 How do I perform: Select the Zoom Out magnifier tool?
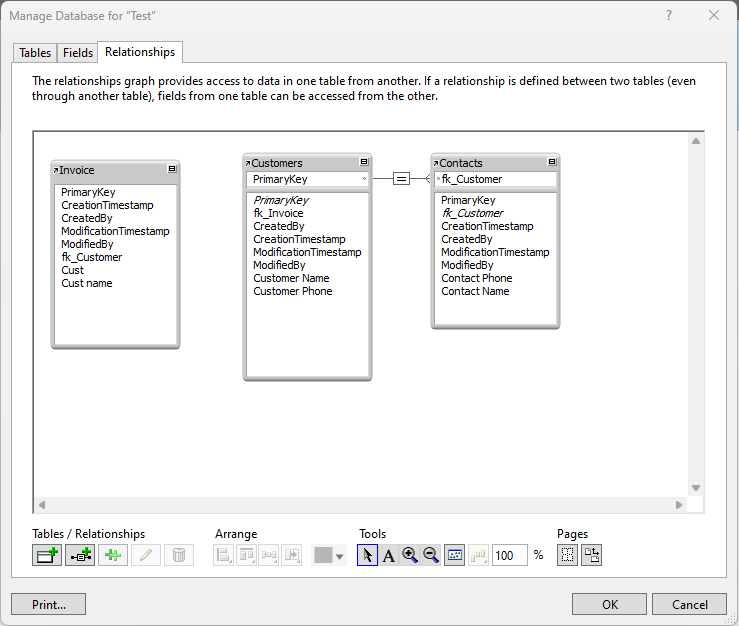[432, 555]
